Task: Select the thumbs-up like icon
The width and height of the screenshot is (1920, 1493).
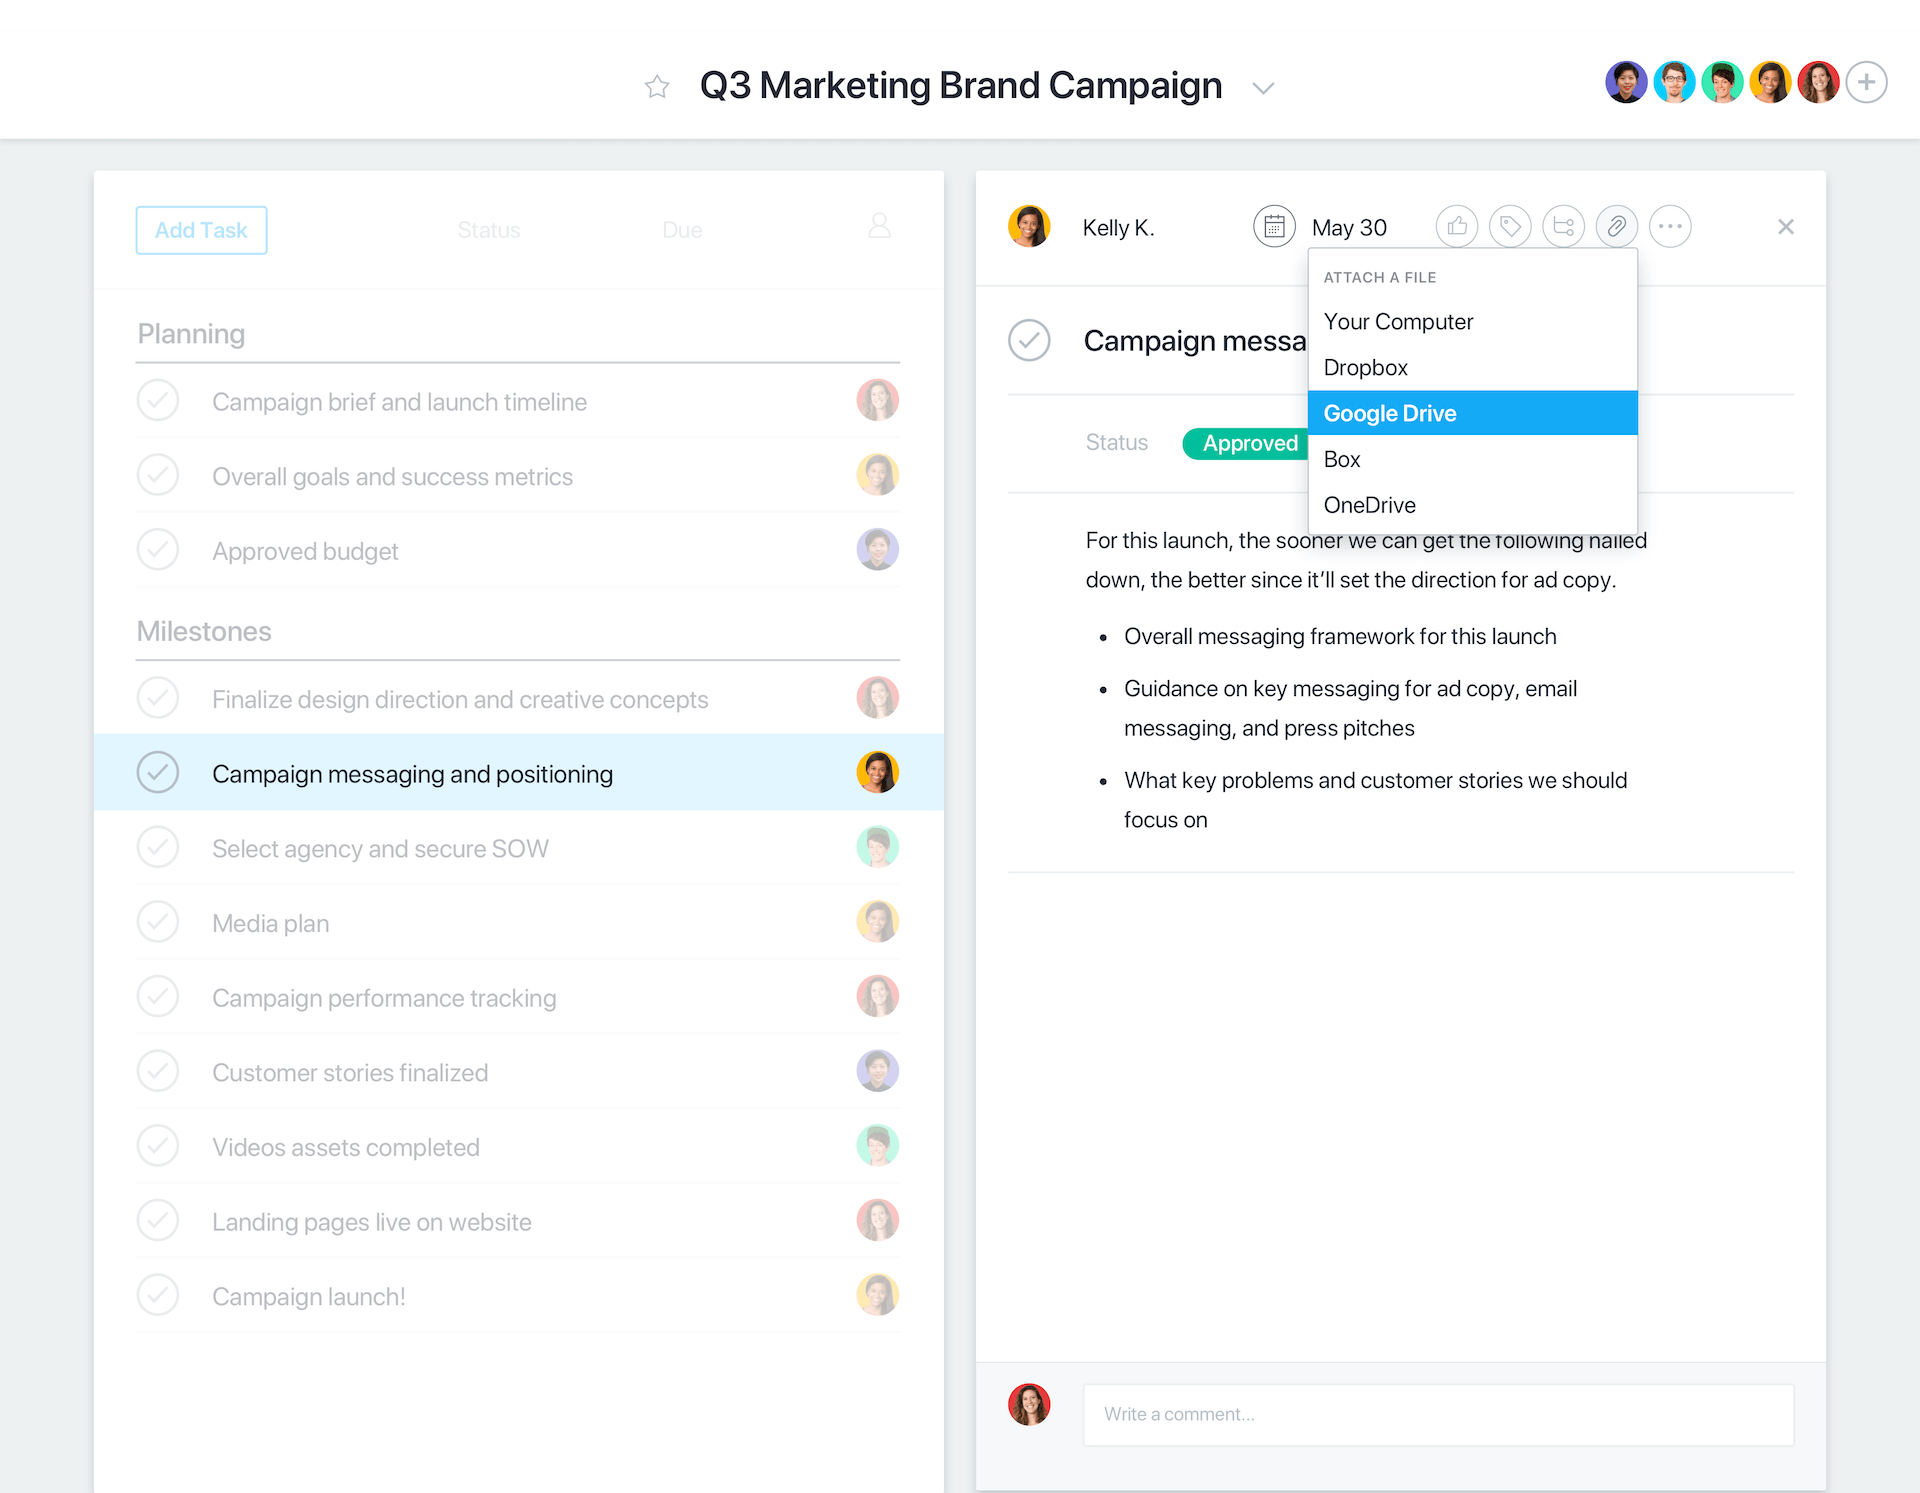Action: pyautogui.click(x=1456, y=226)
